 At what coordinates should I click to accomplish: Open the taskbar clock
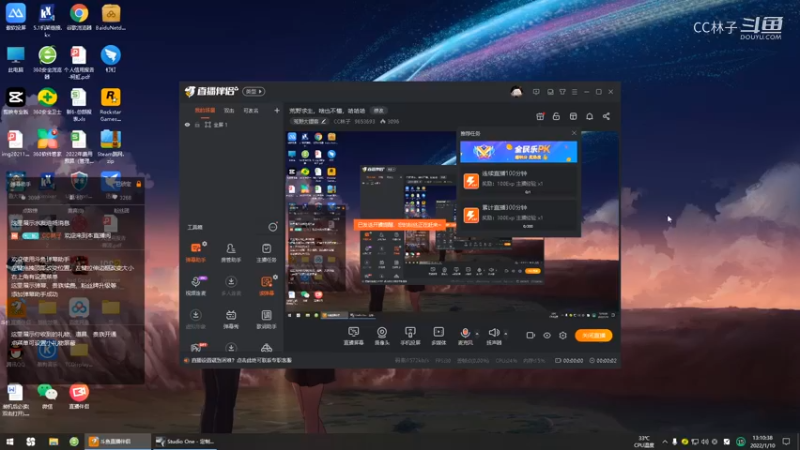(x=763, y=441)
